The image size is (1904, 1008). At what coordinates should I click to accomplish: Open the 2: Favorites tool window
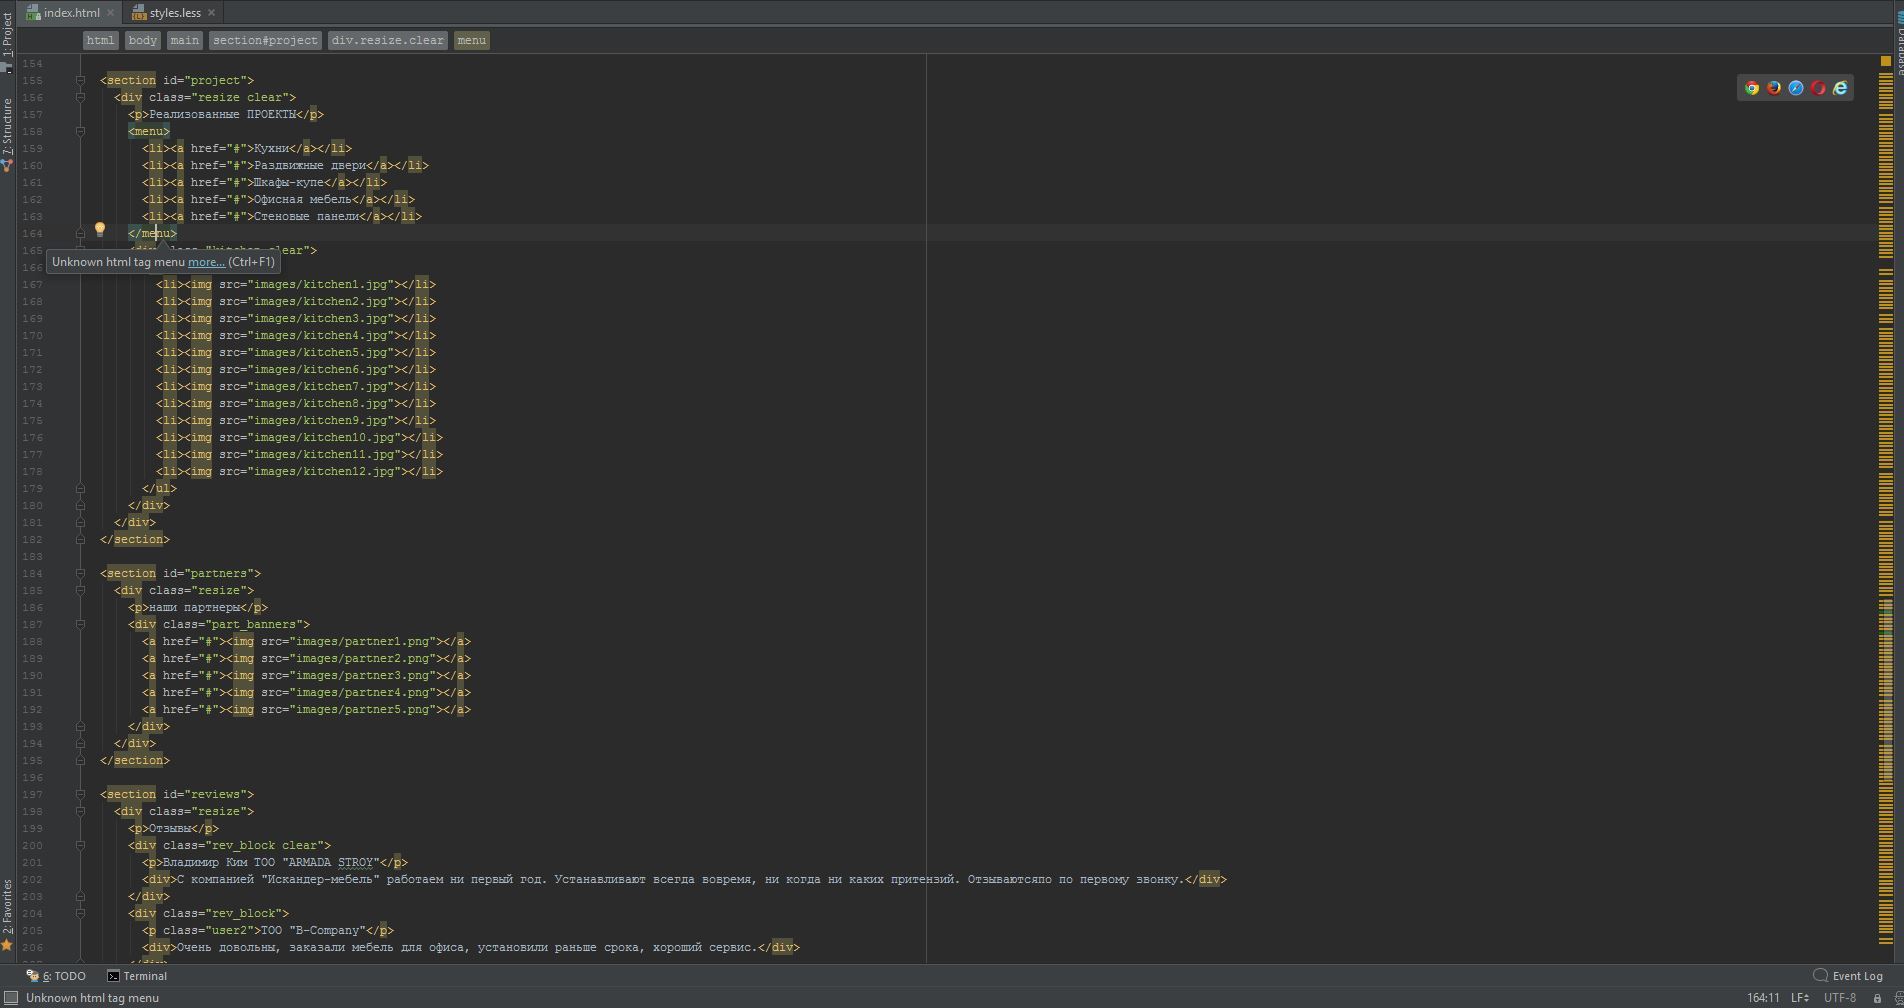8,914
